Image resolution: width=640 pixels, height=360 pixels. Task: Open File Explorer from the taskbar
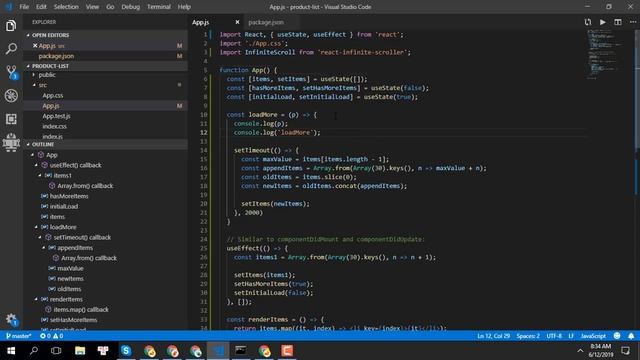[80, 351]
